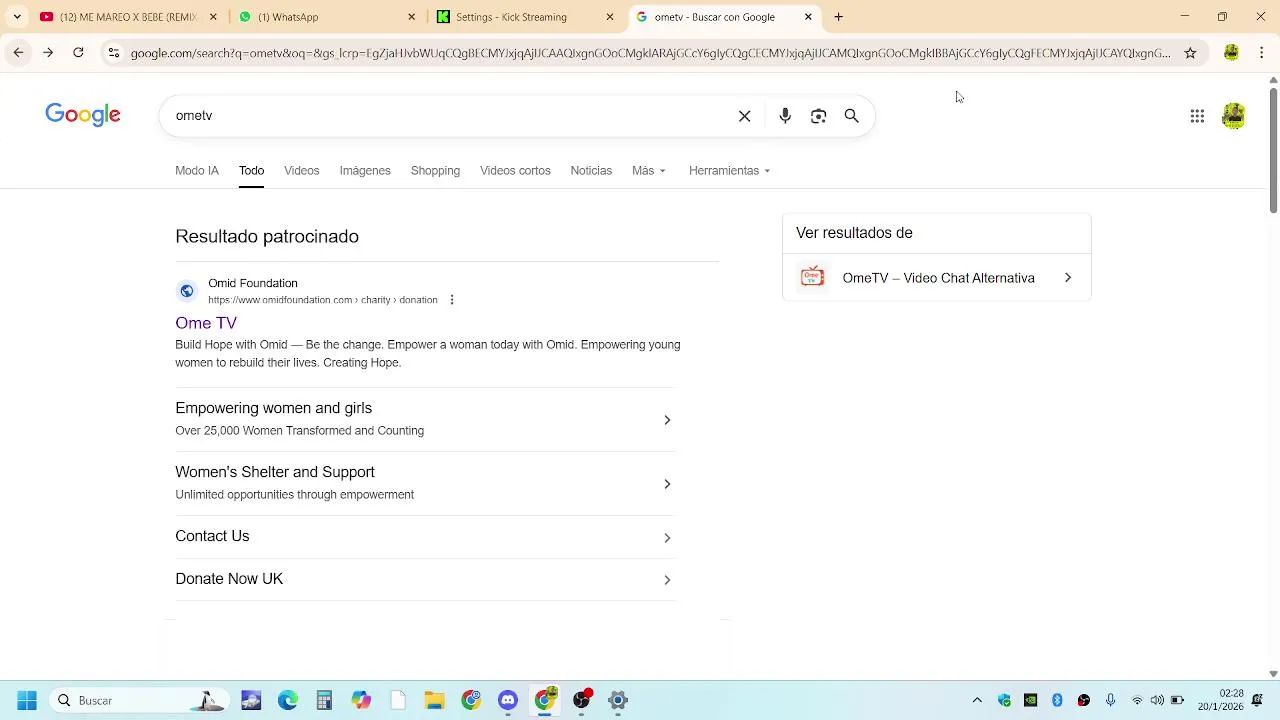Open Google account avatar menu

tap(1233, 116)
